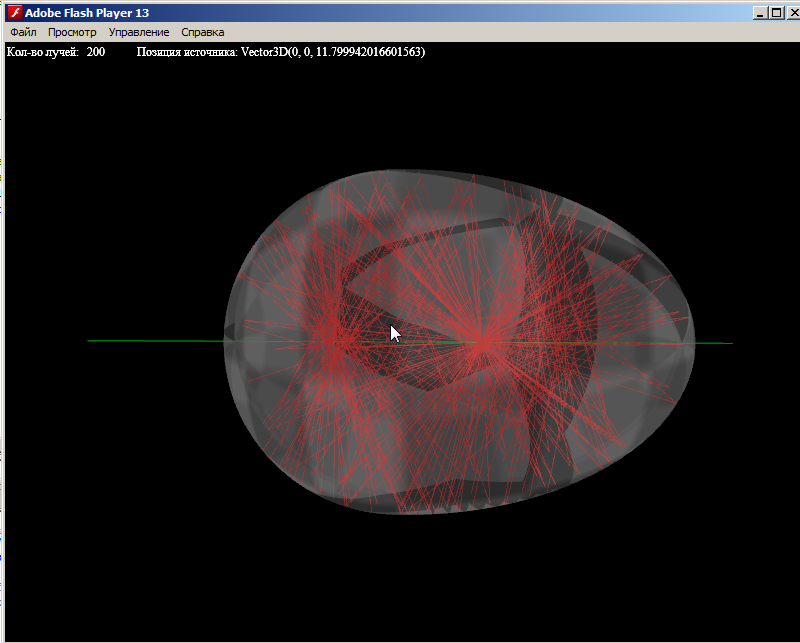Click the left end of the green axis line

[90, 341]
